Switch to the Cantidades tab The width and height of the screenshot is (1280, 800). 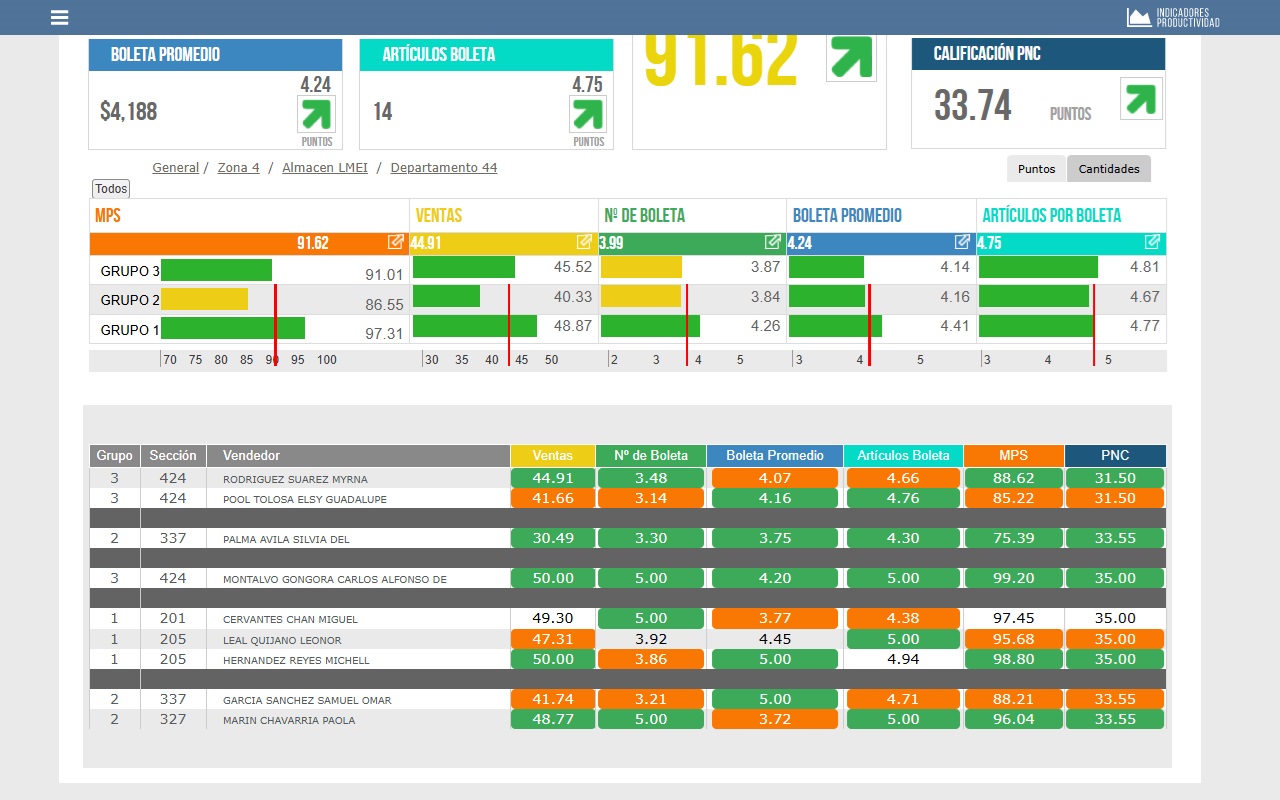pos(1109,169)
